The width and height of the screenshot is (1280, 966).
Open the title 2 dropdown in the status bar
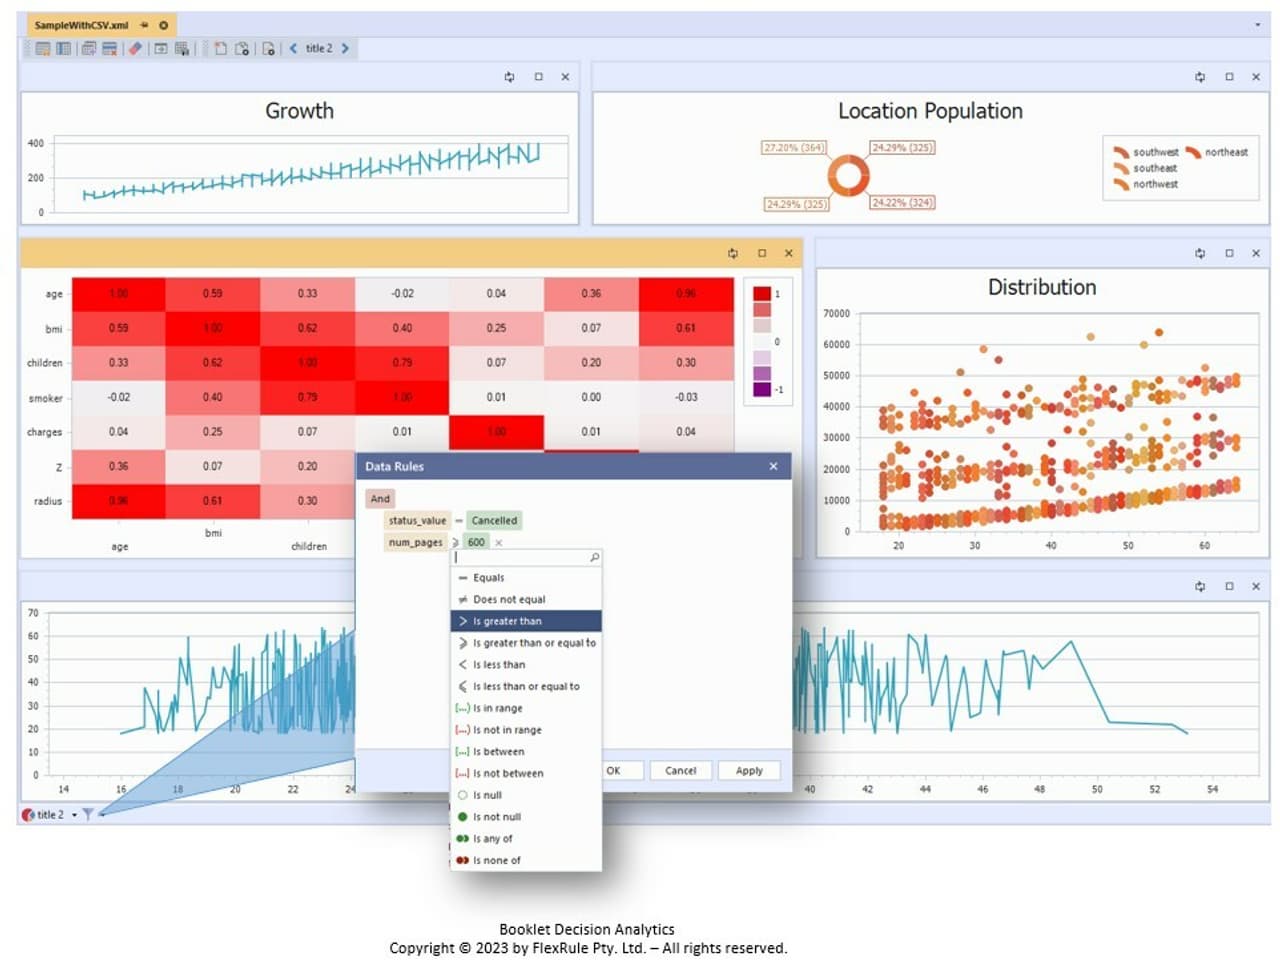tap(74, 814)
